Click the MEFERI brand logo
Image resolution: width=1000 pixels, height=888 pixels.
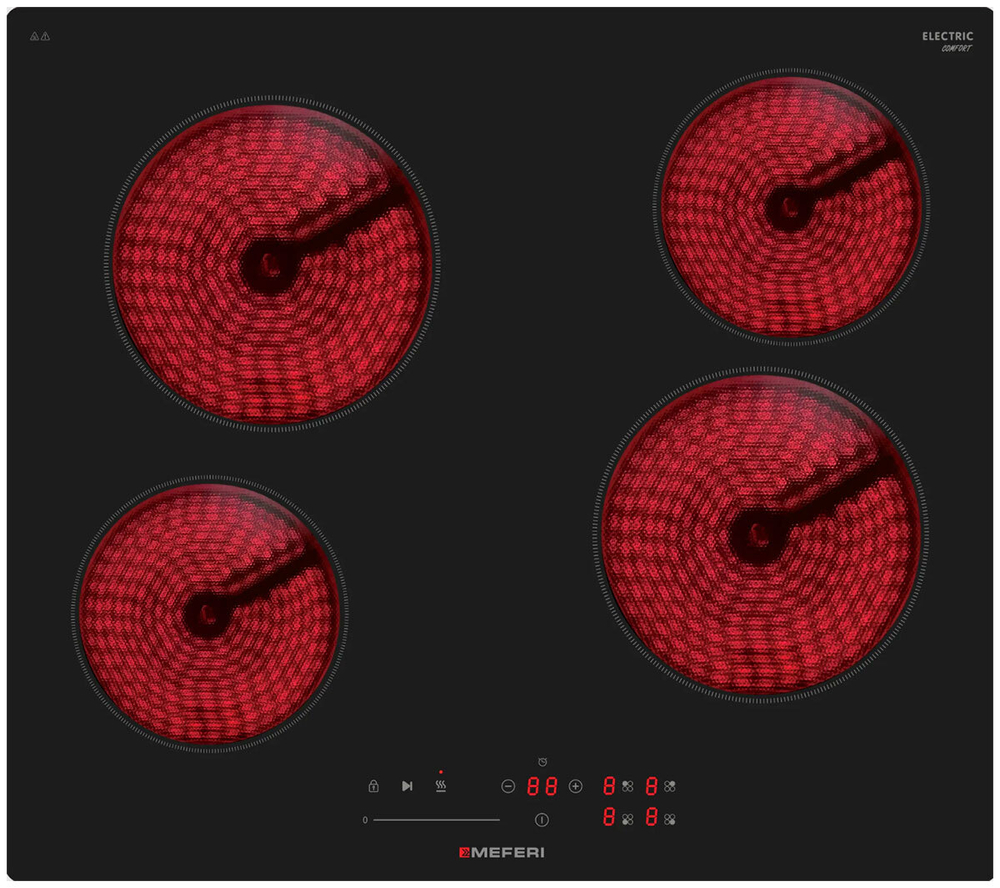click(502, 852)
